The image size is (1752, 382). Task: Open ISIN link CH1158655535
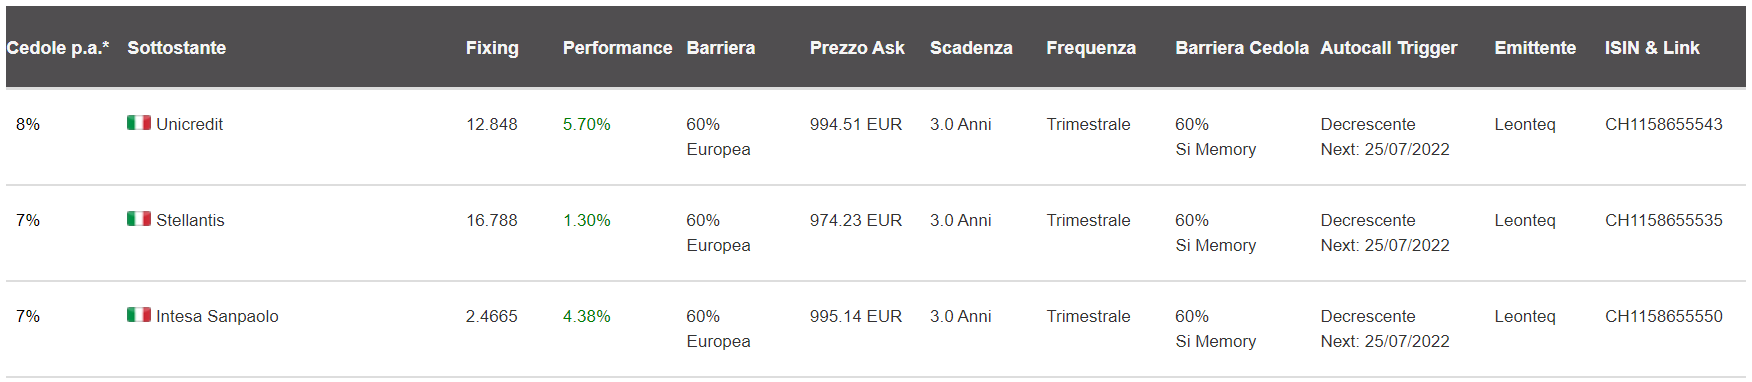1664,220
